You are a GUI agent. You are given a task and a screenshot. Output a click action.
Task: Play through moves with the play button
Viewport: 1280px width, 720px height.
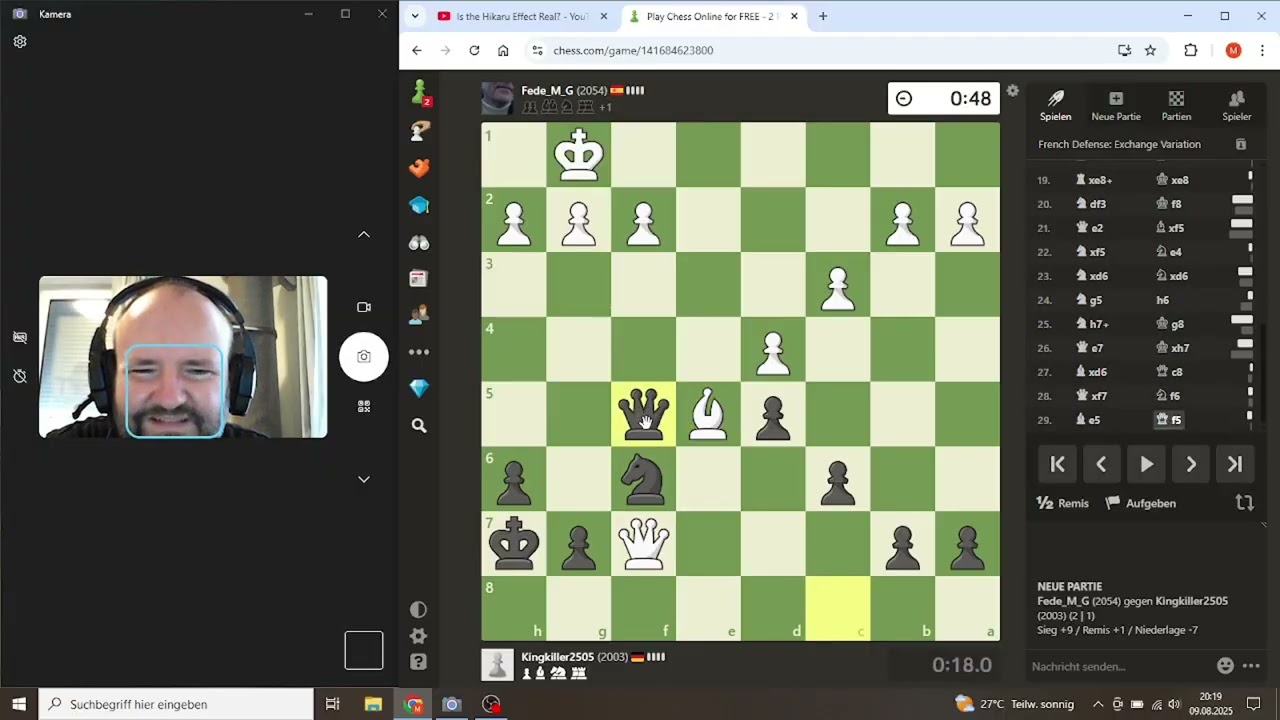(1146, 464)
